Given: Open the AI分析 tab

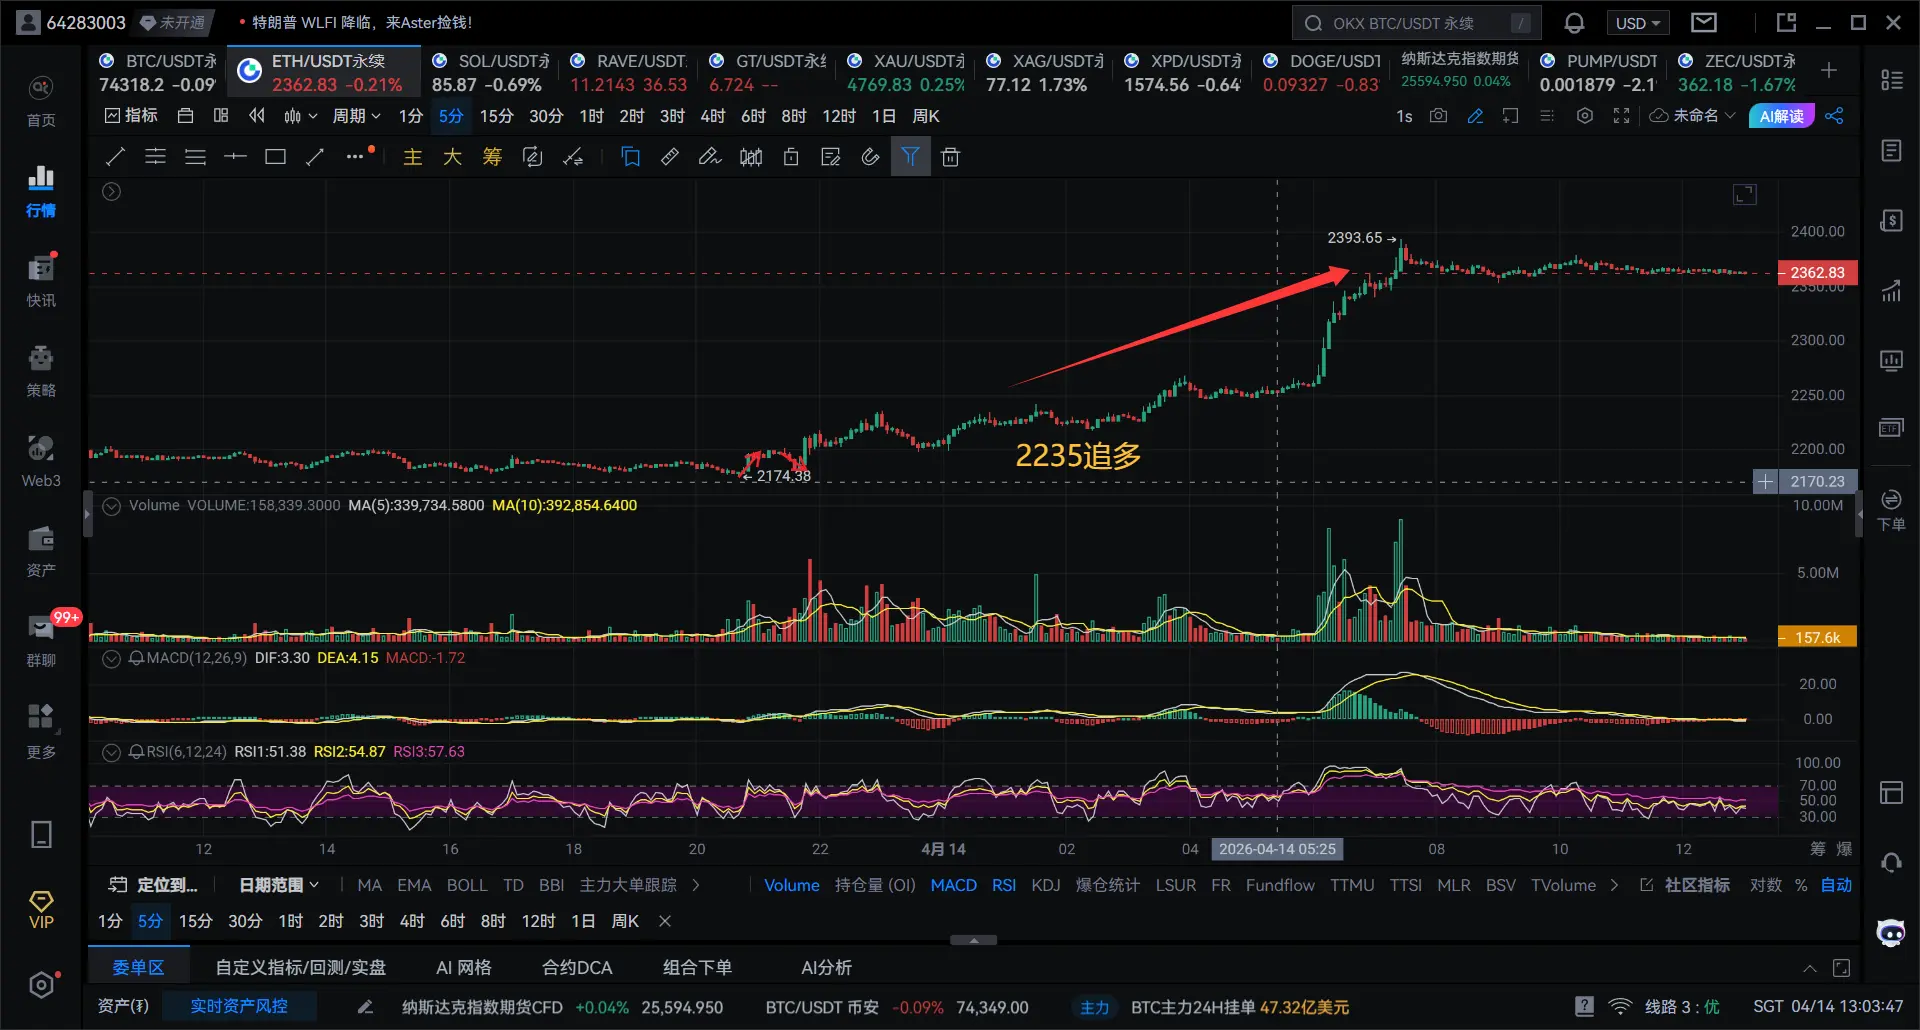Looking at the screenshot, I should click(827, 967).
